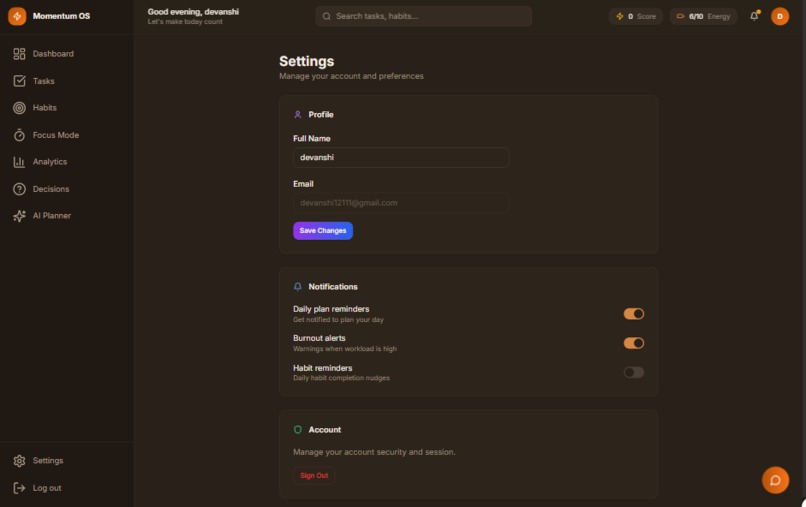Click the Momentum OS brand name
This screenshot has height=507, width=806.
(x=61, y=16)
